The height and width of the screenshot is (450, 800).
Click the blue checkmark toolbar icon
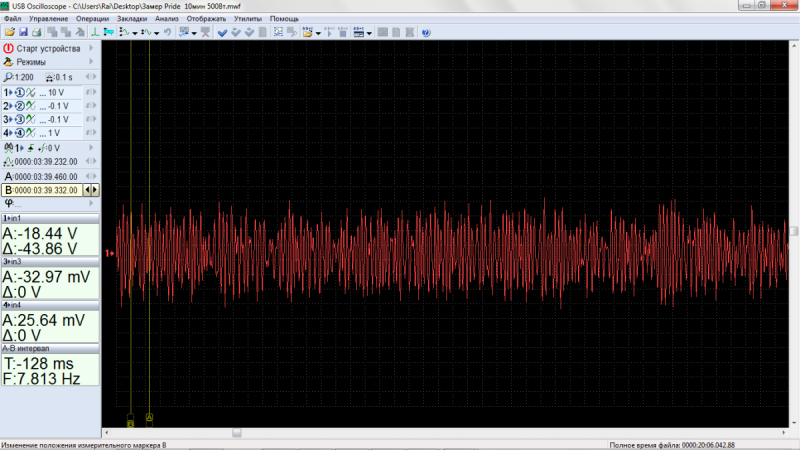(222, 32)
